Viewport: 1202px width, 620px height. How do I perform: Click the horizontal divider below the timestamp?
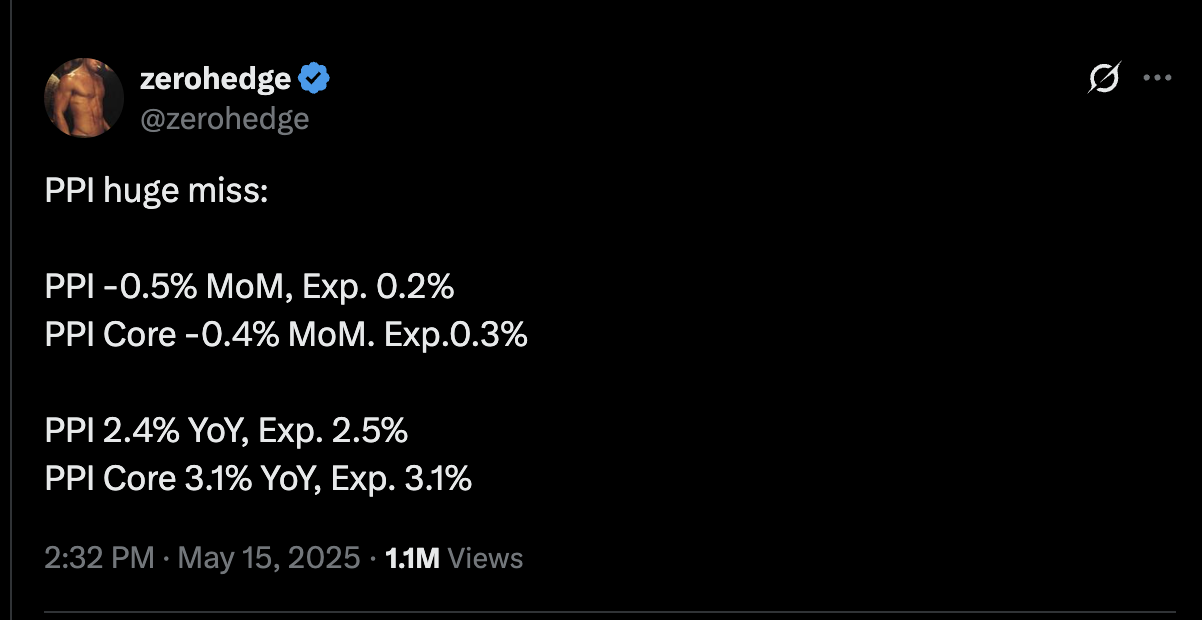611,610
